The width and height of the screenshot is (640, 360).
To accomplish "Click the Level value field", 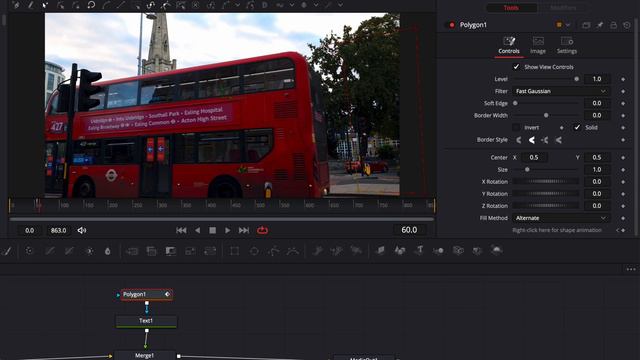I will pyautogui.click(x=597, y=79).
